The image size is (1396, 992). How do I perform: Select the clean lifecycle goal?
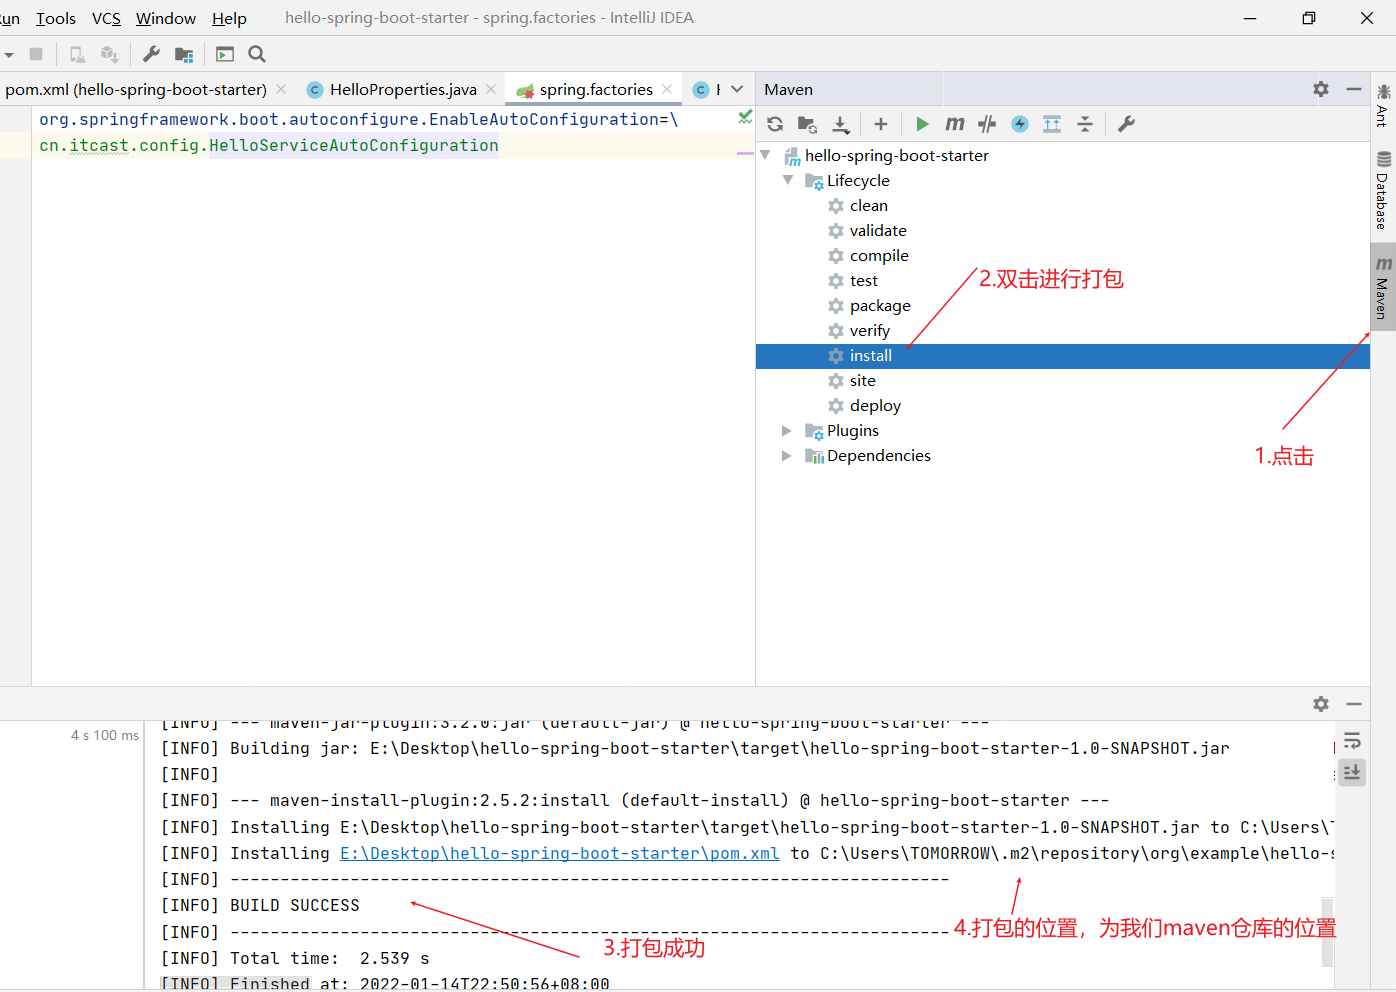point(869,205)
